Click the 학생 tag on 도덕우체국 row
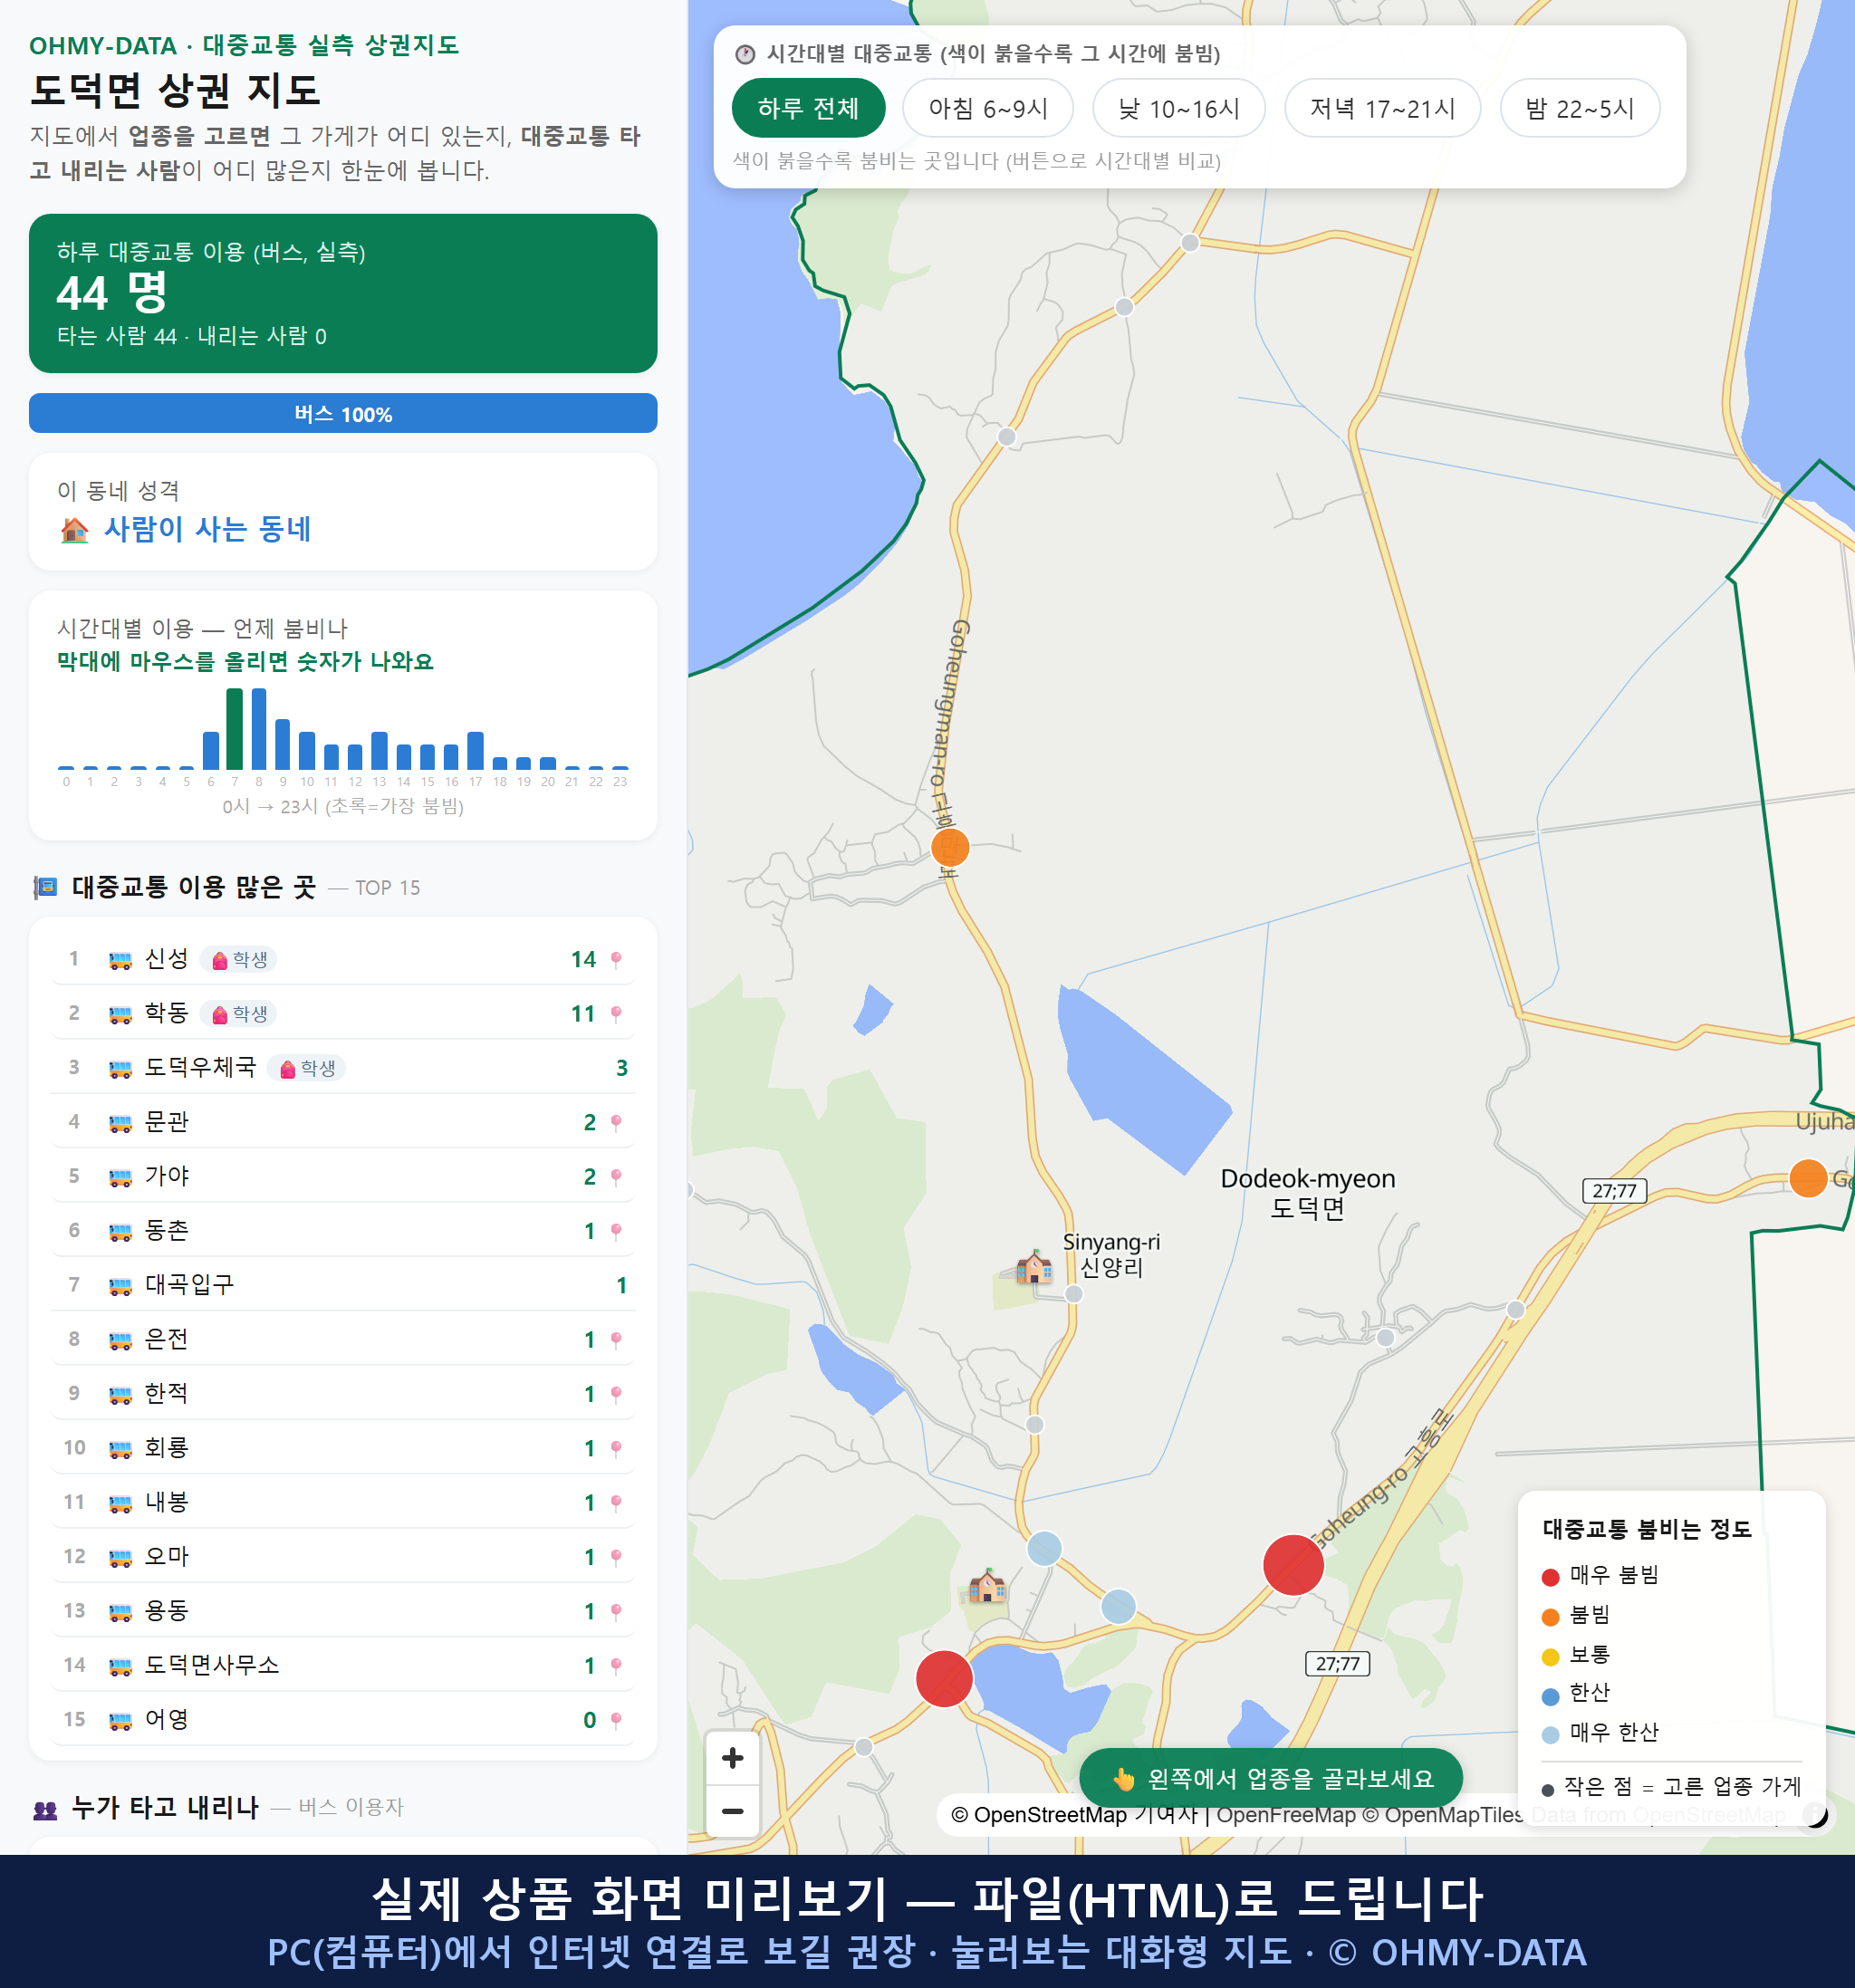Viewport: 1855px width, 1988px height. tap(307, 1069)
